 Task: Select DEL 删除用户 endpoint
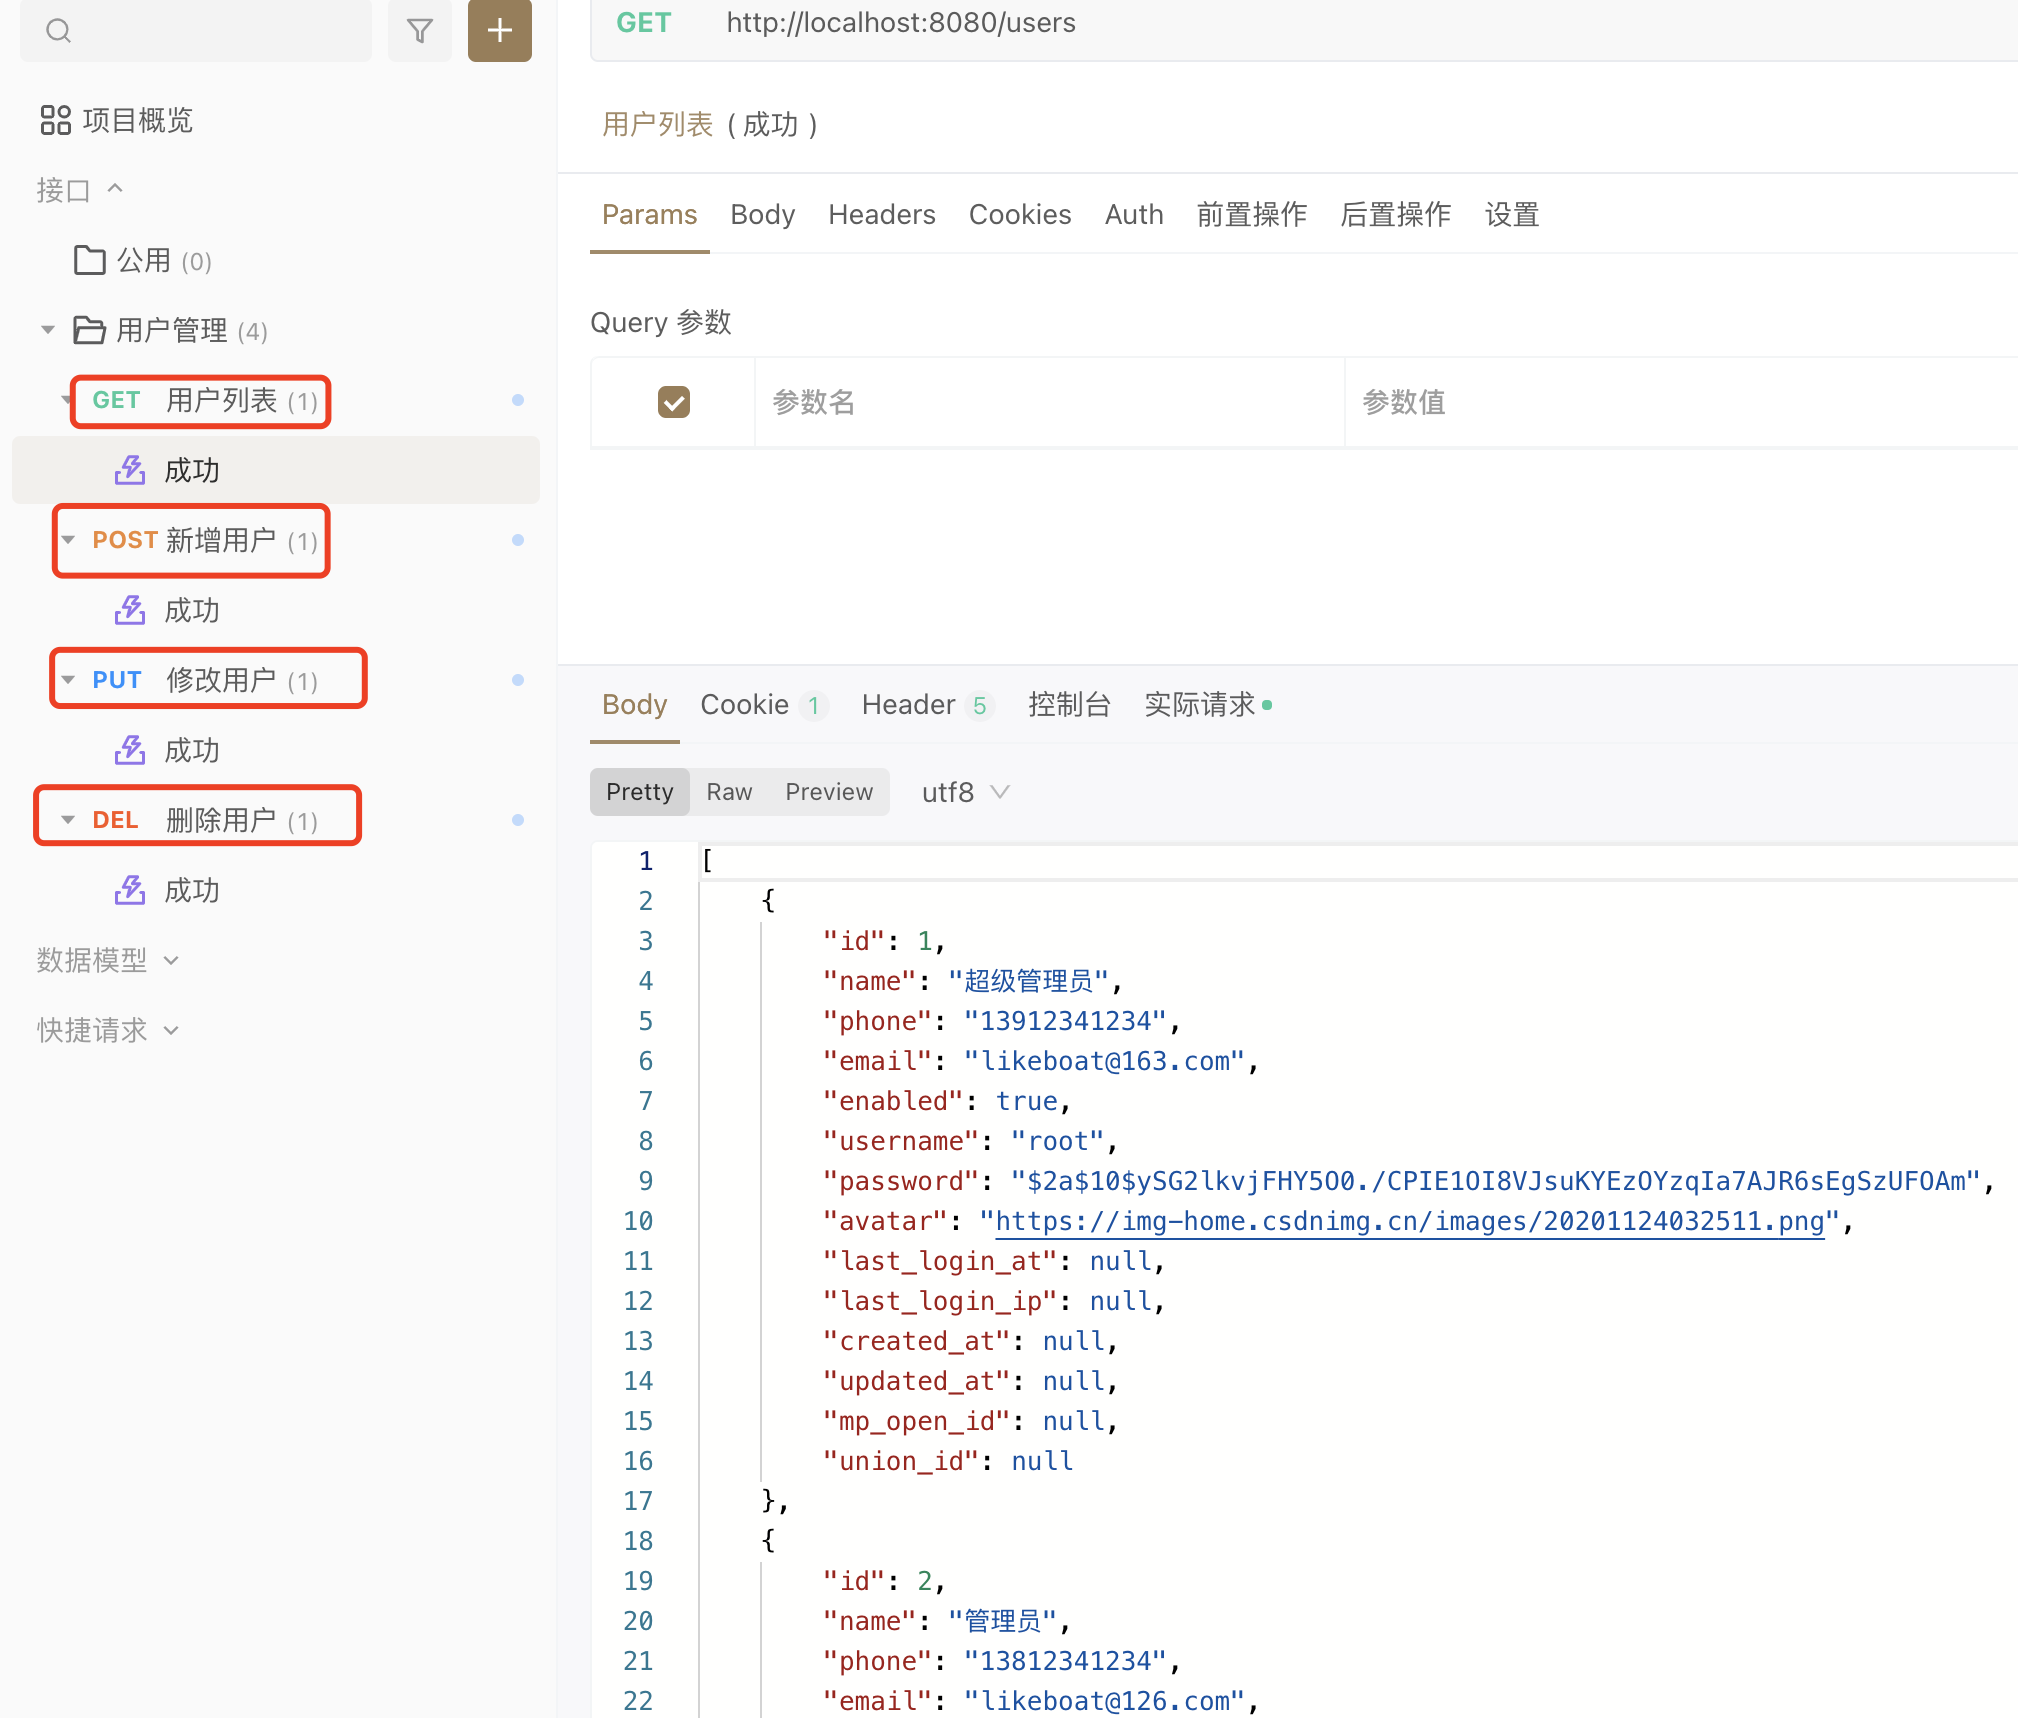click(x=205, y=820)
